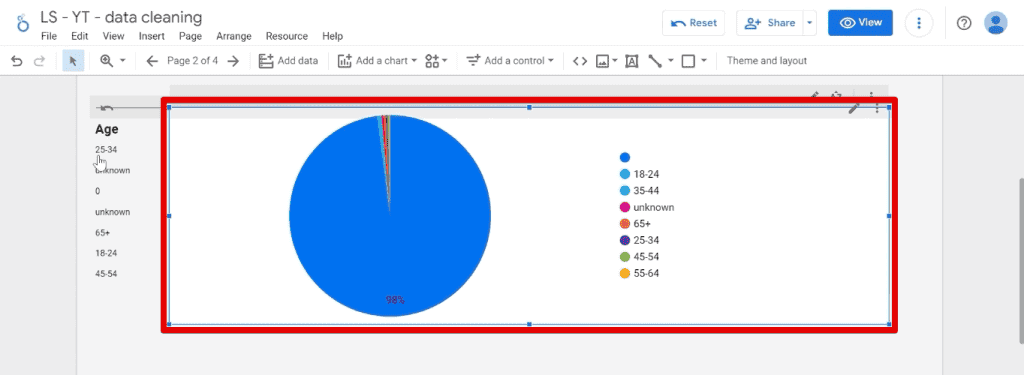
Task: Open the Help menu
Action: pyautogui.click(x=332, y=36)
